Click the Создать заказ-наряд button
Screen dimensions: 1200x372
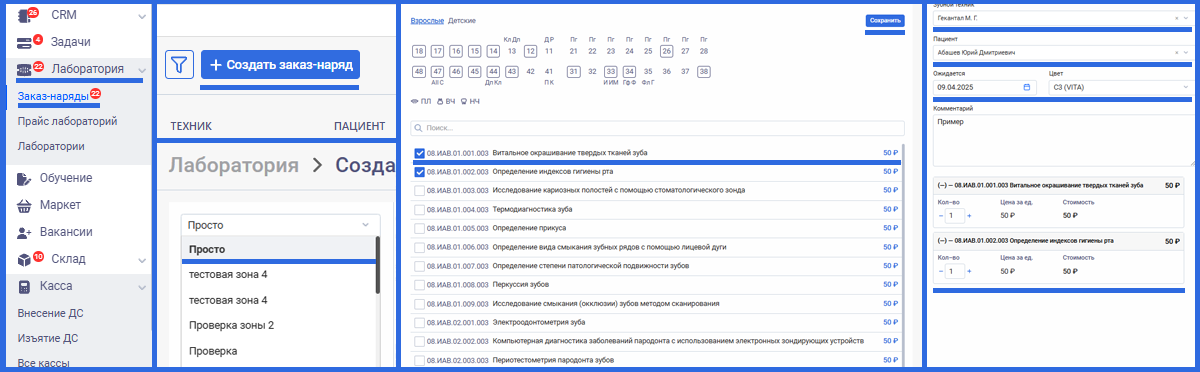[x=280, y=65]
